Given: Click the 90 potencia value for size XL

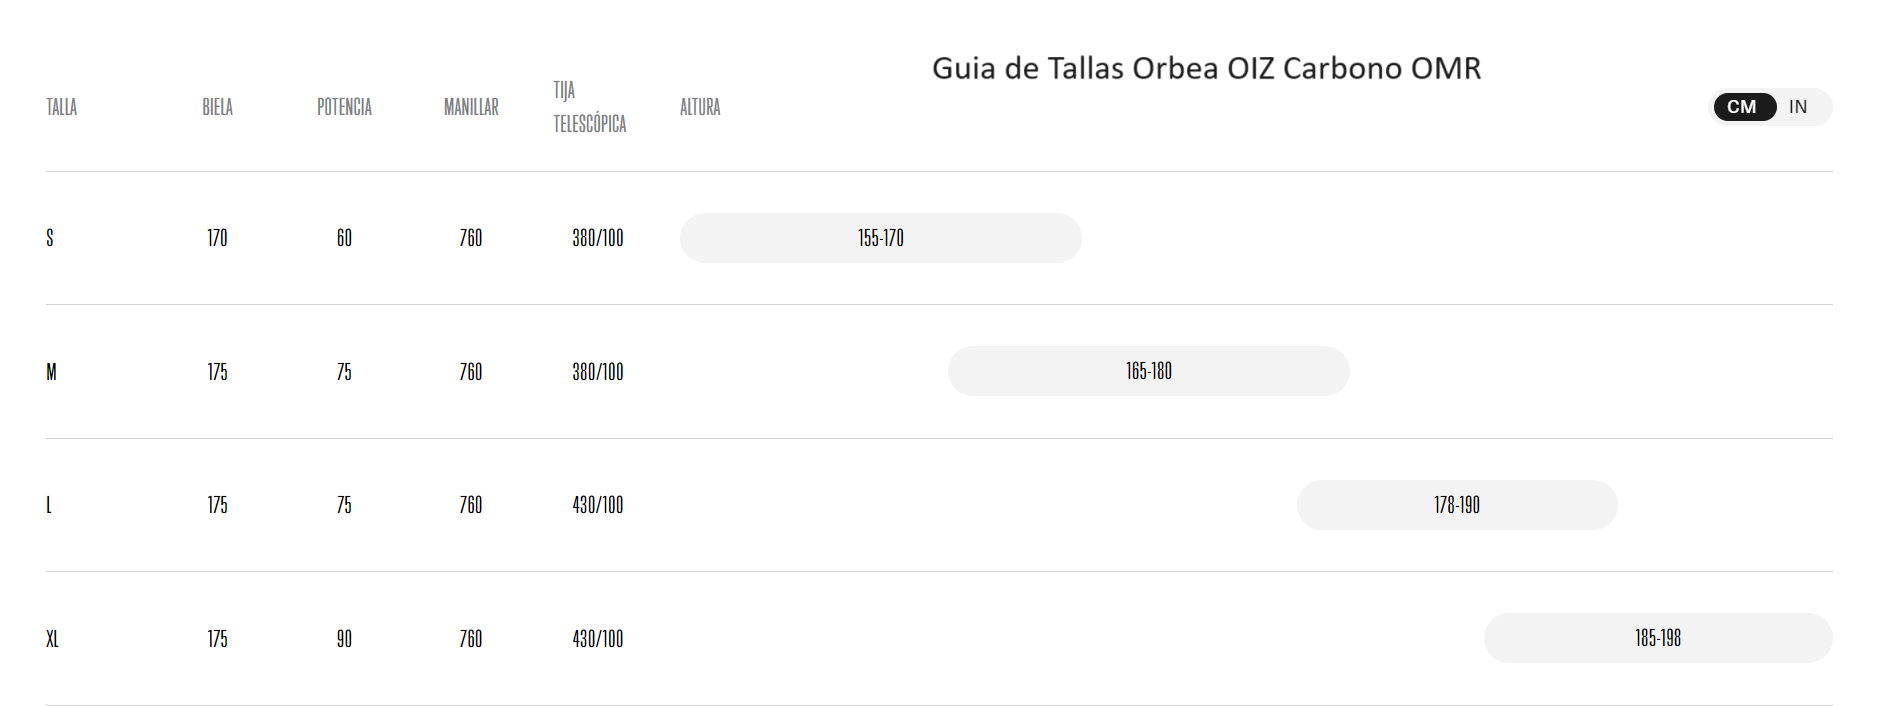Looking at the screenshot, I should (344, 639).
